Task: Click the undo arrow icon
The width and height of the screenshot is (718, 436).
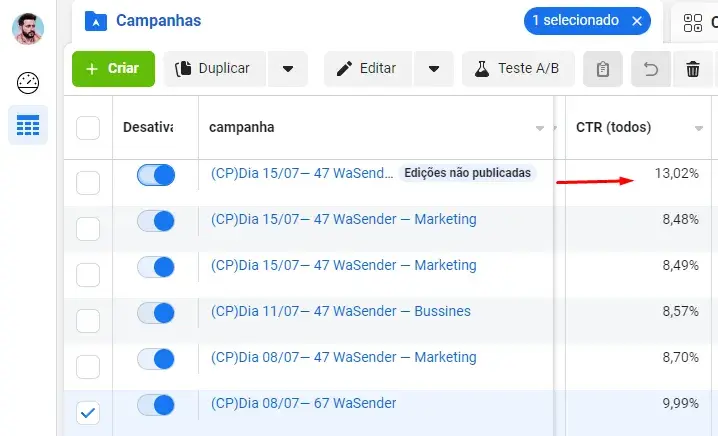Action: (x=651, y=69)
